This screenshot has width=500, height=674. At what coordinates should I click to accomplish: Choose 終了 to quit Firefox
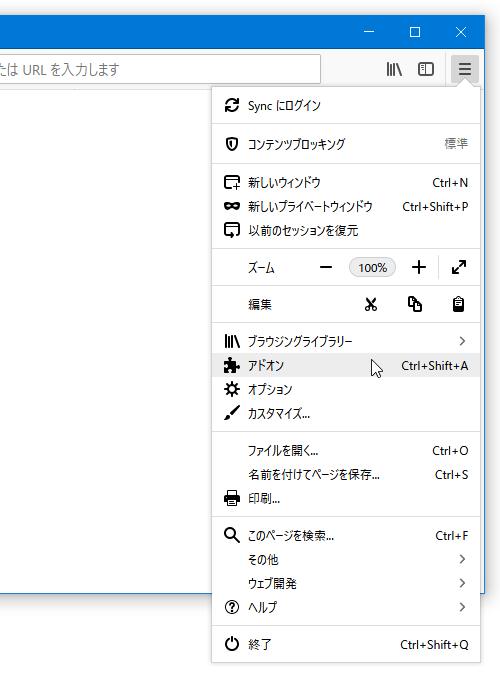(x=346, y=644)
